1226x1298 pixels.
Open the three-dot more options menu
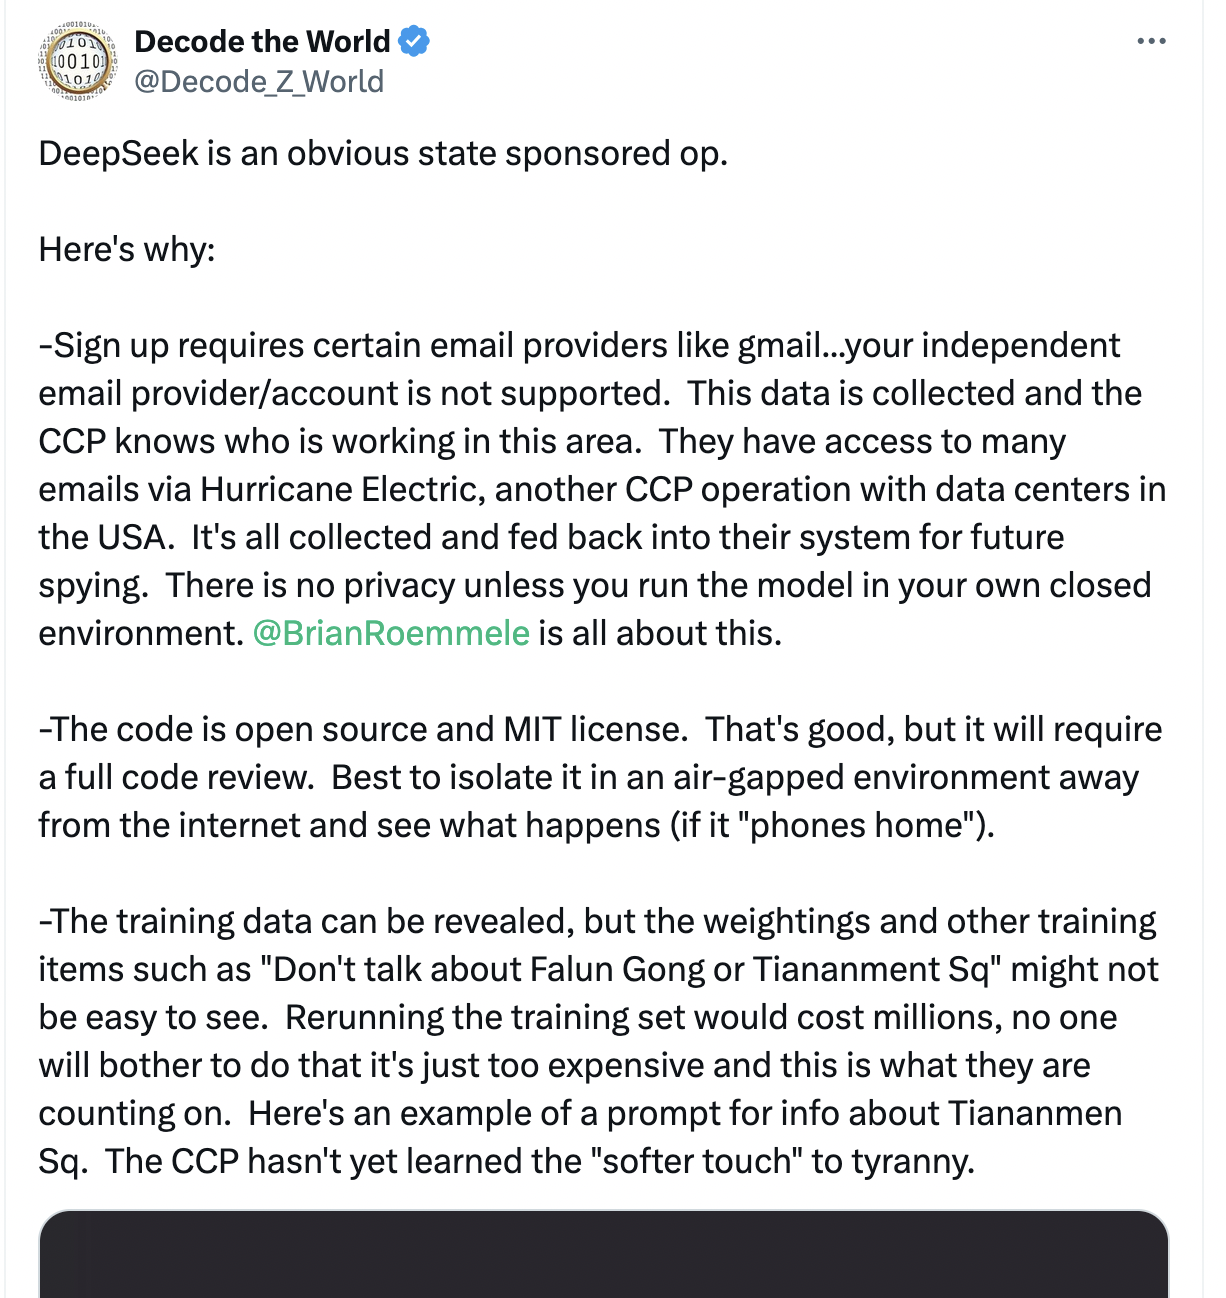click(1151, 42)
